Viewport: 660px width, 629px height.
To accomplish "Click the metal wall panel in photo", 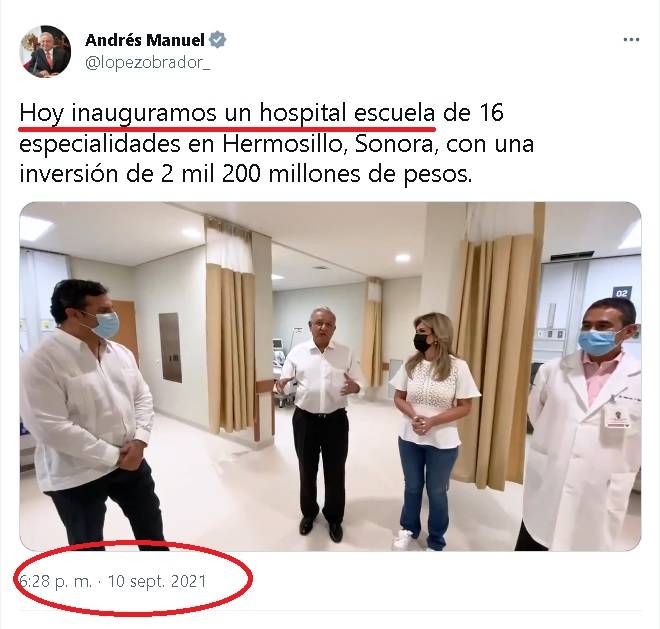I will pos(170,347).
